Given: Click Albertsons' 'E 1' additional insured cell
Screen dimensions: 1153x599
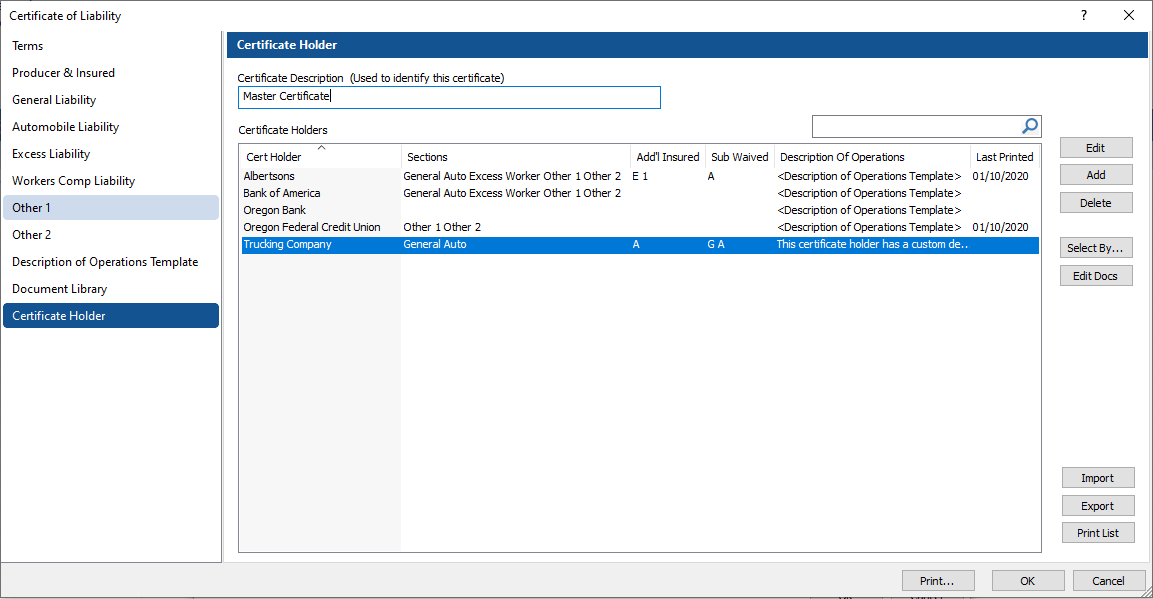Looking at the screenshot, I should (640, 176).
